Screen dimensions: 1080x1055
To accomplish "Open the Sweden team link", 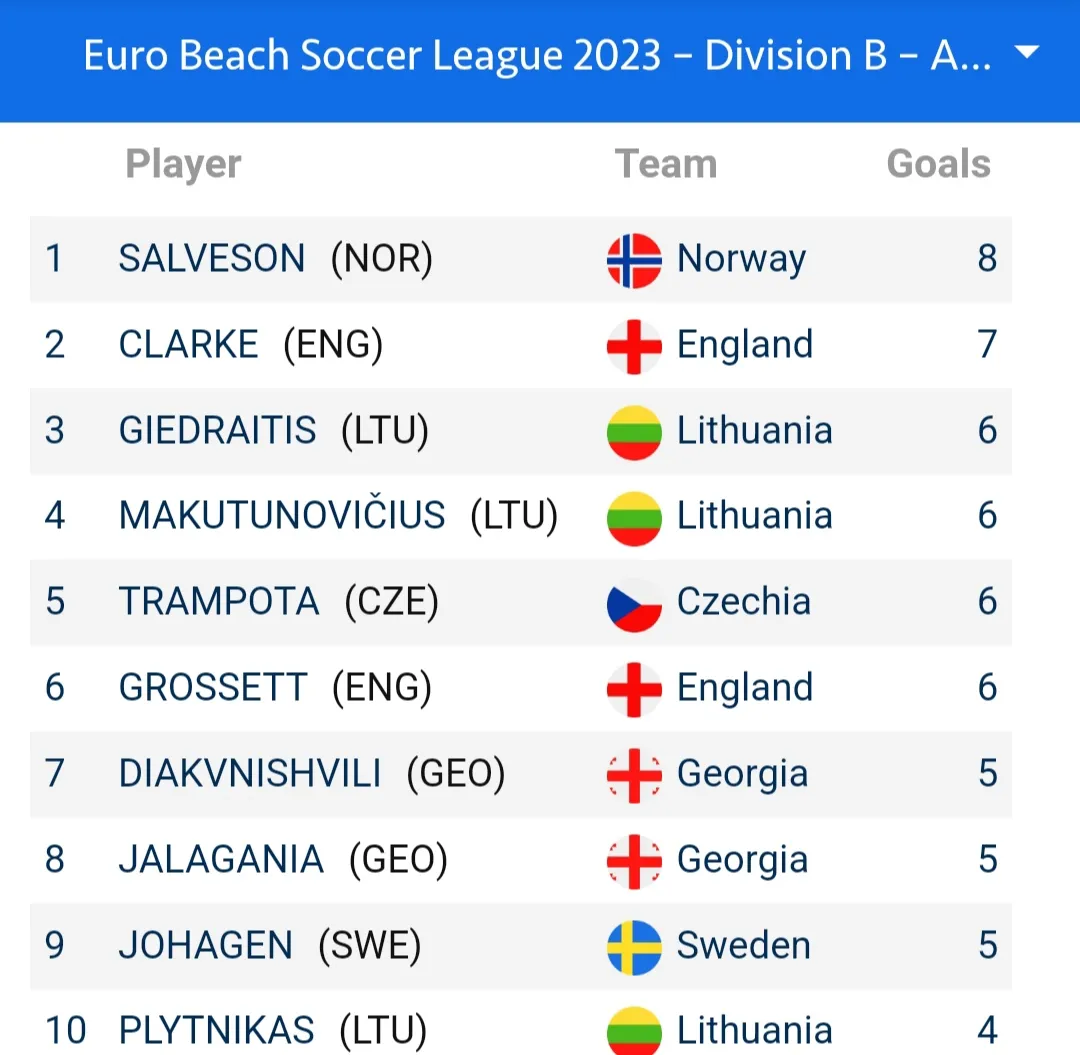I will (x=743, y=946).
